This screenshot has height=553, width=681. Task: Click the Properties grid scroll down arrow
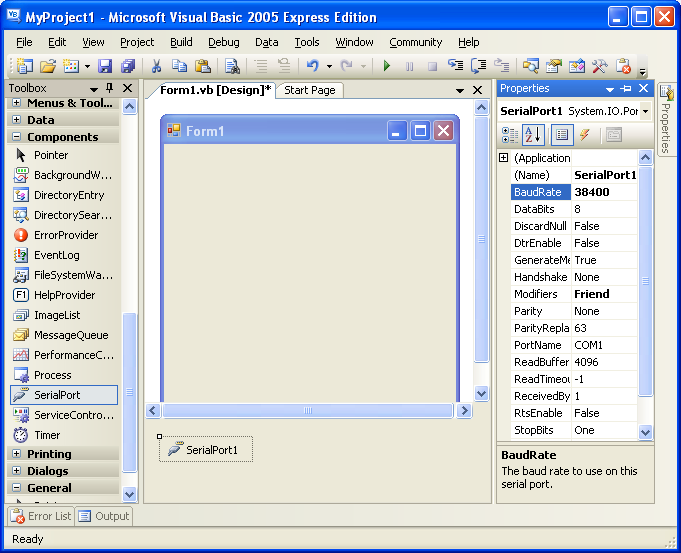click(x=645, y=432)
